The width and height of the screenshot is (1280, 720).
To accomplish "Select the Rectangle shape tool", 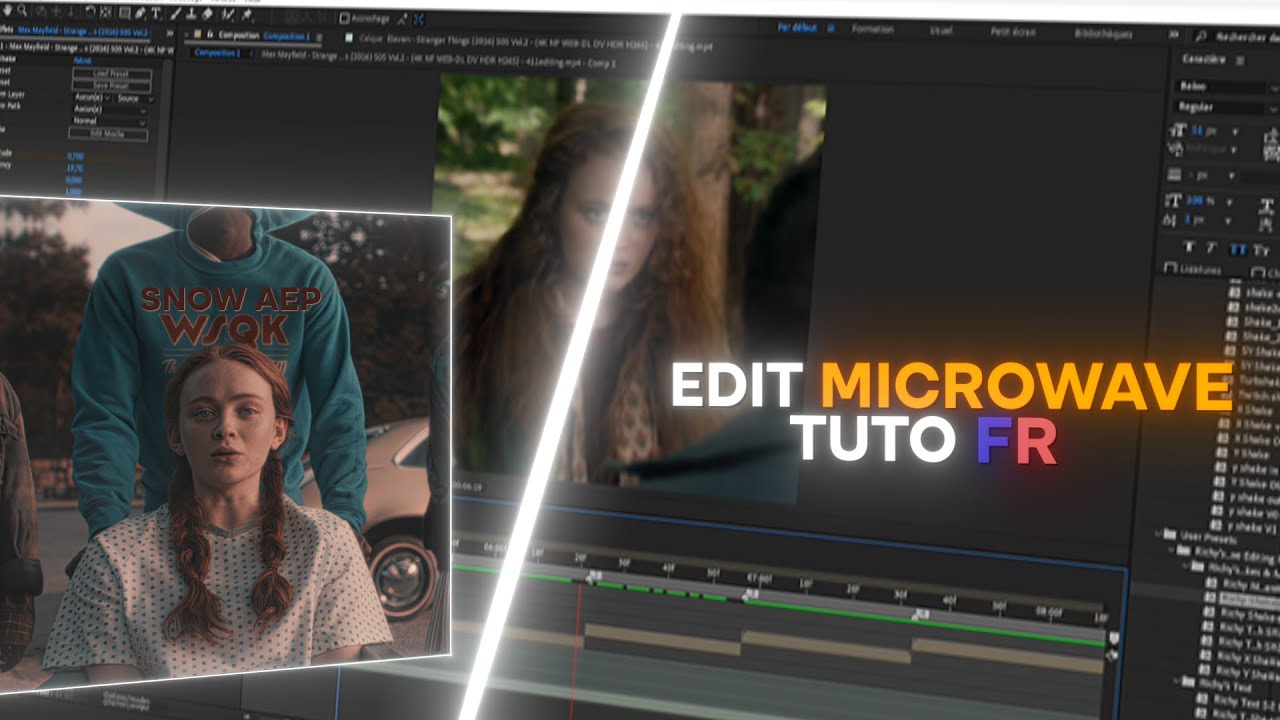I will tap(124, 13).
